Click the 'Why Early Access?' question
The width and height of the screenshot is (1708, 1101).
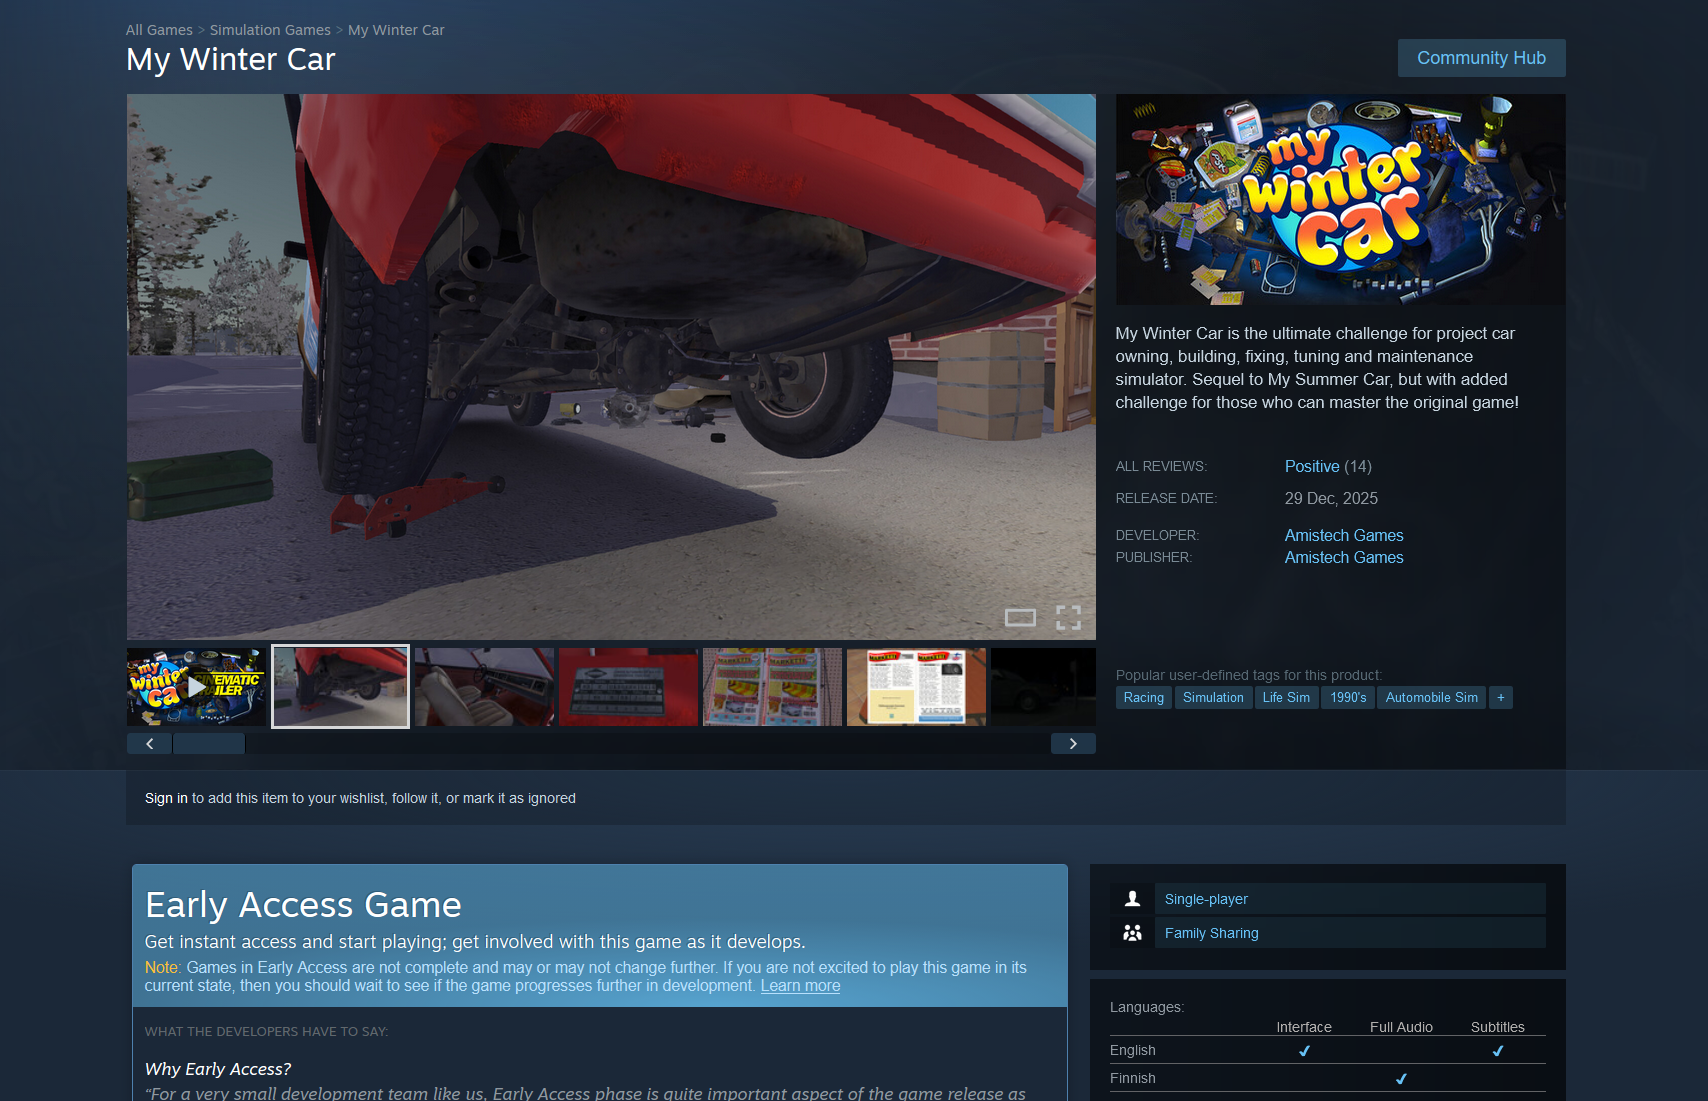[218, 1069]
